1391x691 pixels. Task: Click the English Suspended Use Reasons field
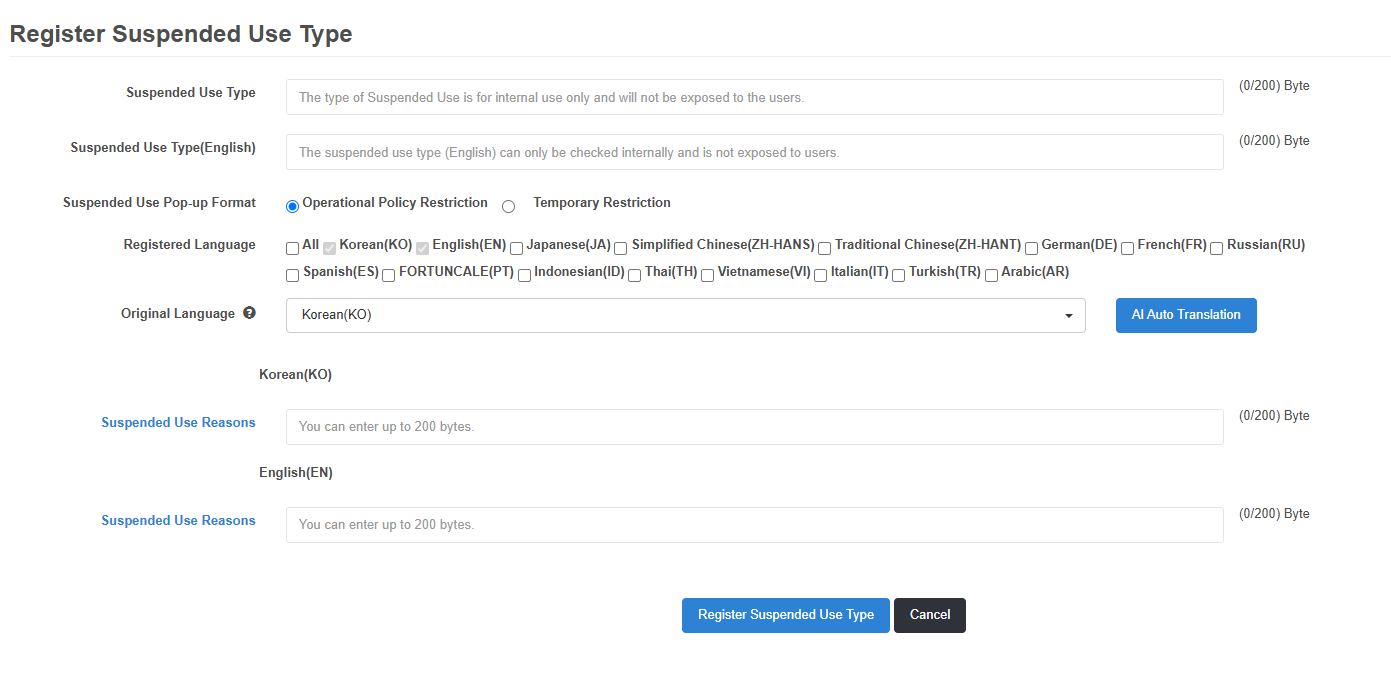pyautogui.click(x=754, y=525)
